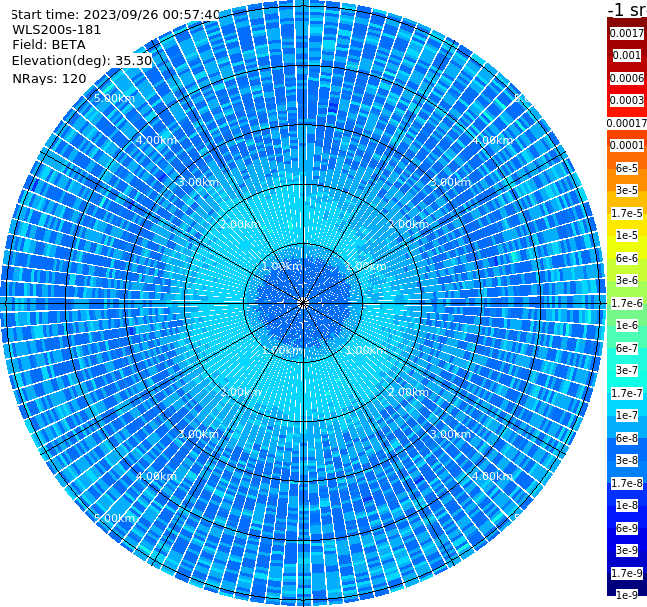Click the 6e-9 colorbar label
The width and height of the screenshot is (647, 607).
pyautogui.click(x=627, y=528)
